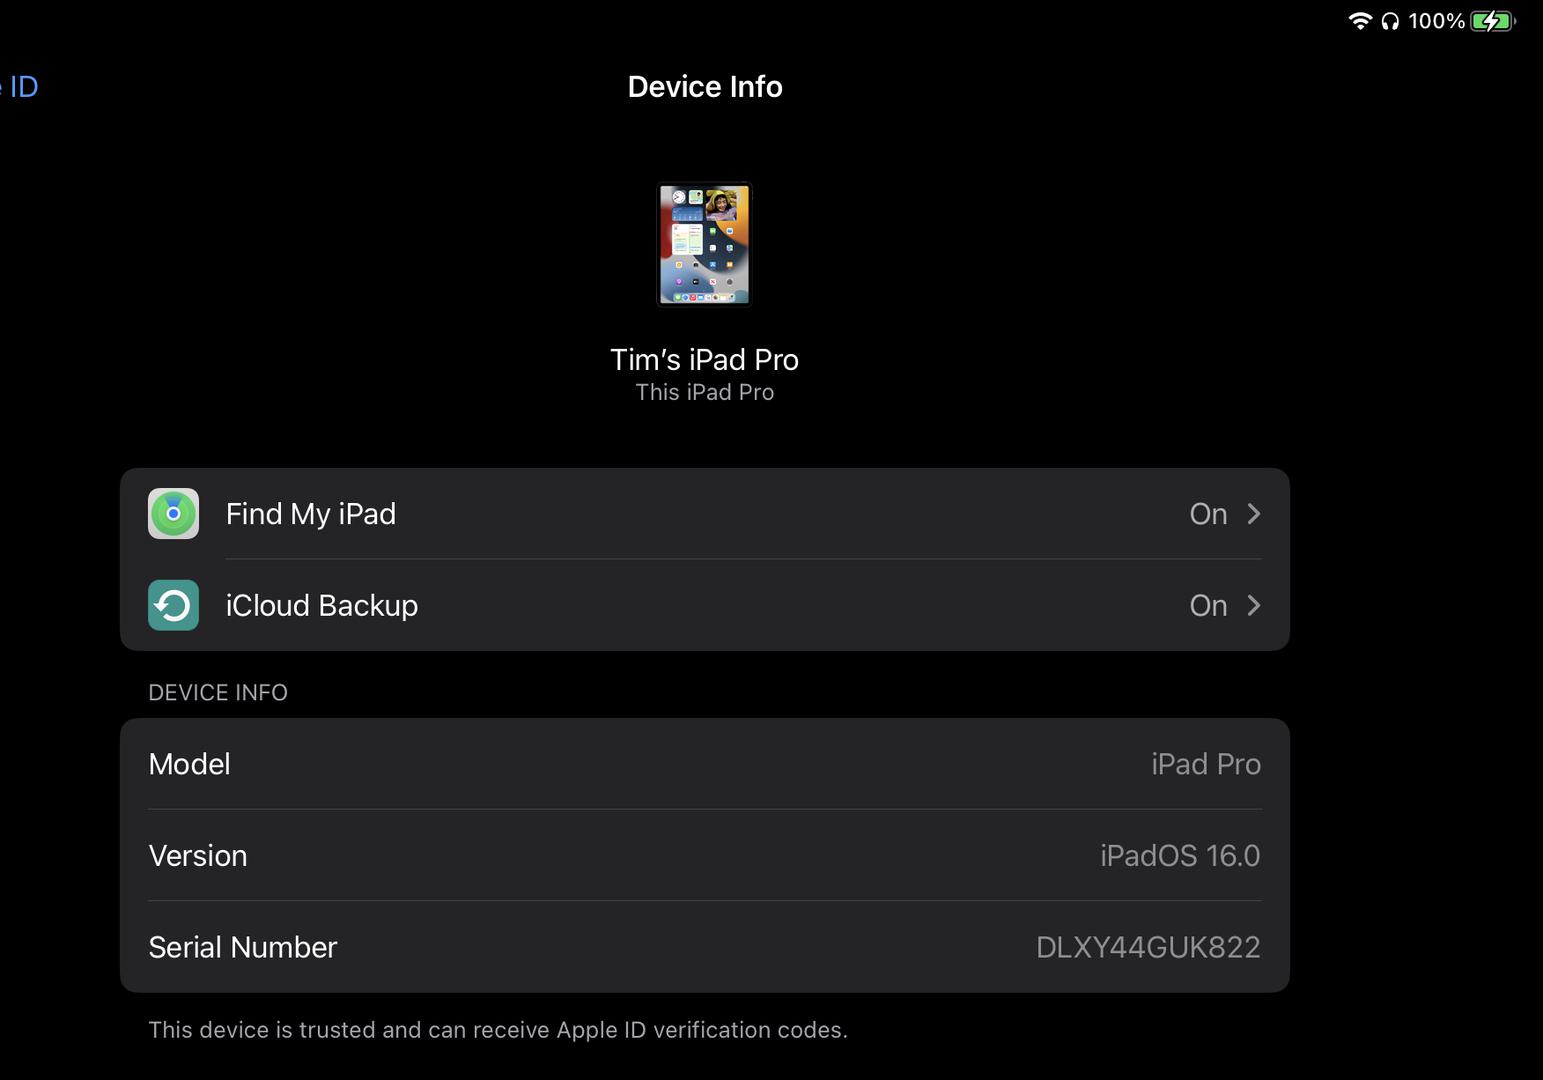1543x1080 pixels.
Task: Click the Wi-Fi status icon
Action: (x=1360, y=21)
